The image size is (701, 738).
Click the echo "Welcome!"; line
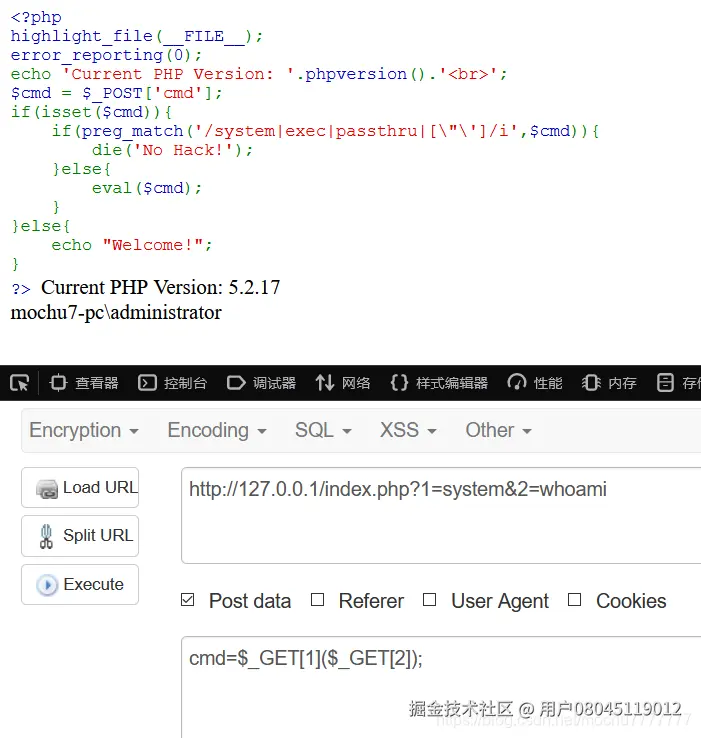point(132,245)
